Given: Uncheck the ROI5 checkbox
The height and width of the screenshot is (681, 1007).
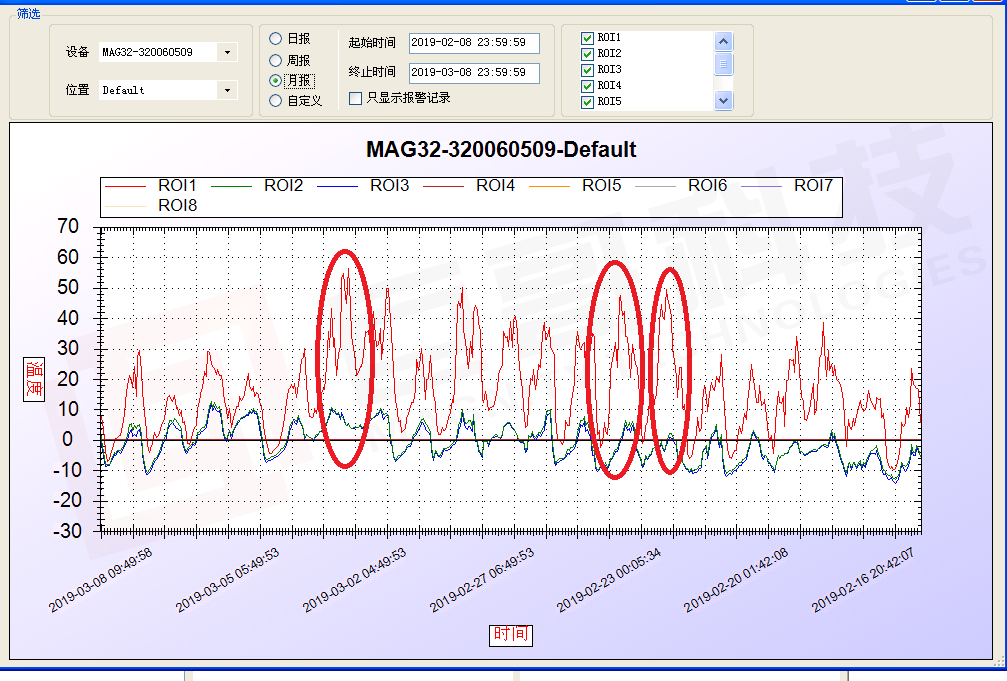Looking at the screenshot, I should [587, 102].
